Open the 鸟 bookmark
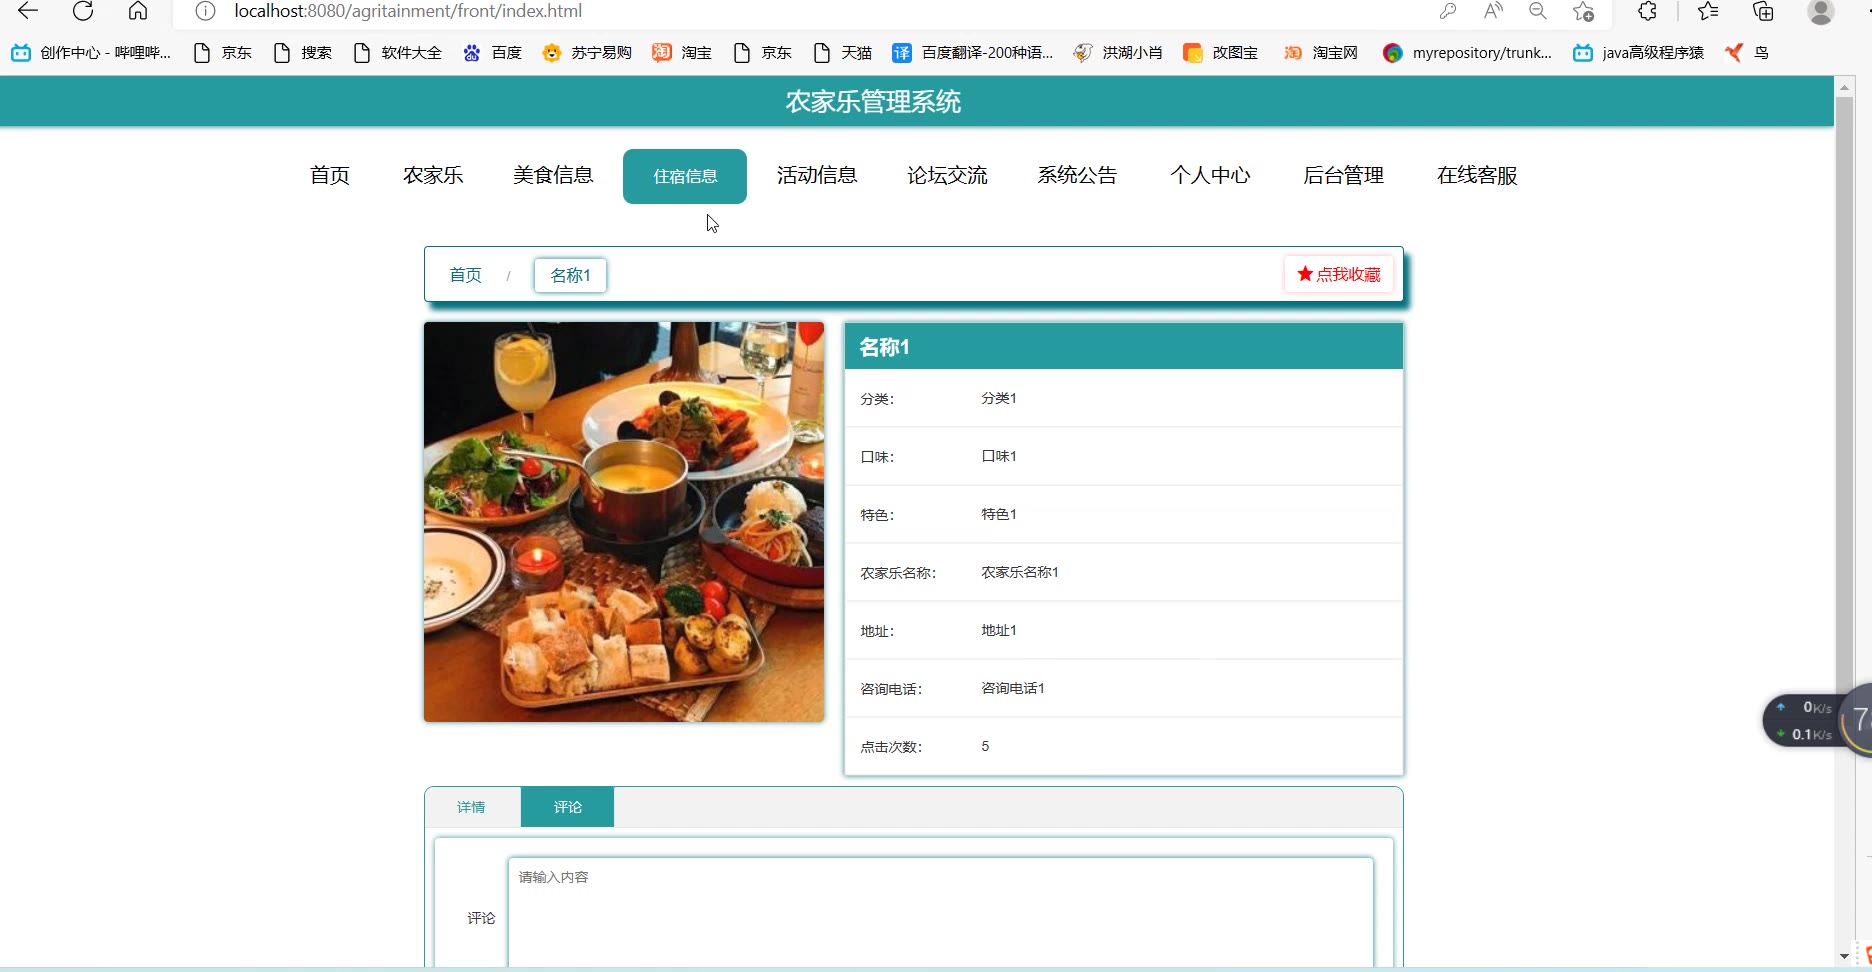Image resolution: width=1872 pixels, height=972 pixels. coord(1747,53)
